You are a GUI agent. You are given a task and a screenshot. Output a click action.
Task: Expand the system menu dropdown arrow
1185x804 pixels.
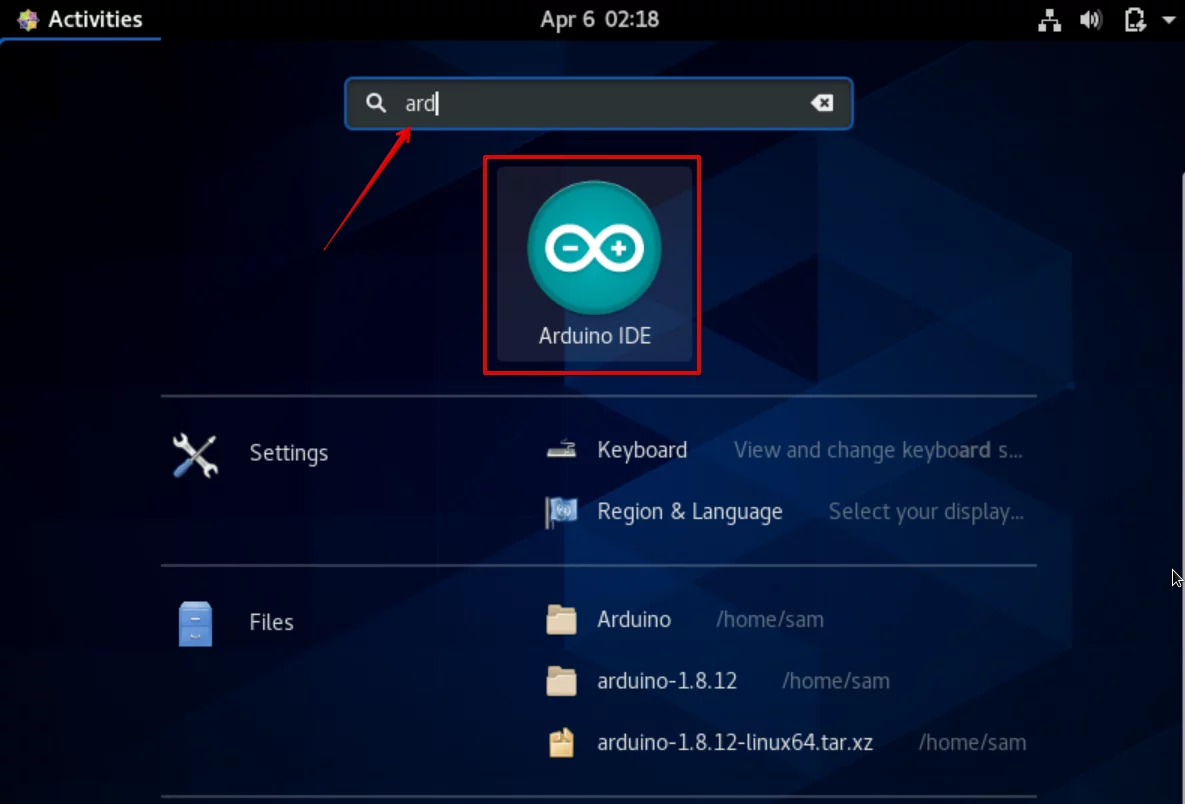click(x=1168, y=20)
